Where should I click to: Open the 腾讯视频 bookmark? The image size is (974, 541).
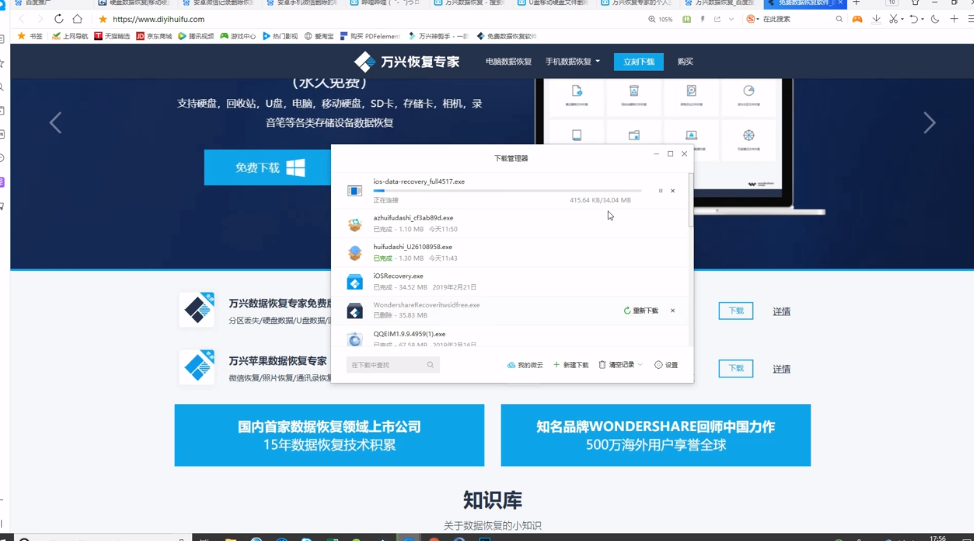tap(196, 36)
